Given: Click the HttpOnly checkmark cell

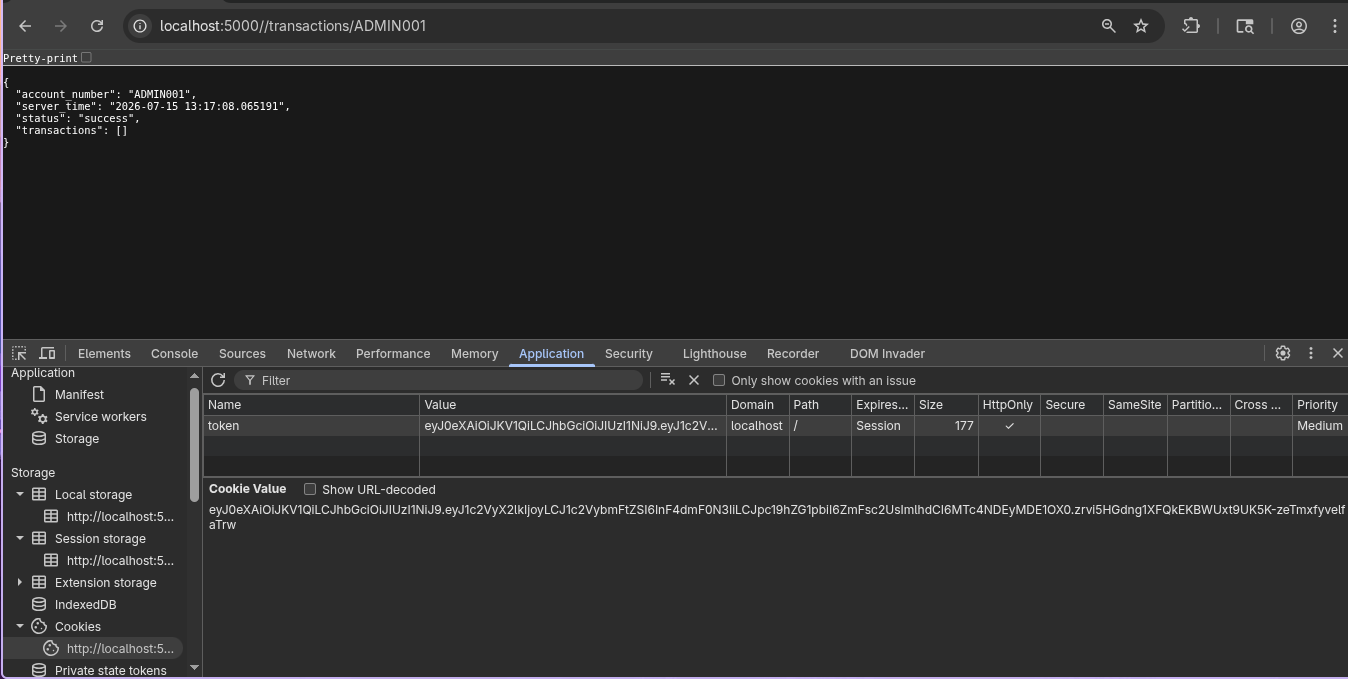Looking at the screenshot, I should (1009, 426).
